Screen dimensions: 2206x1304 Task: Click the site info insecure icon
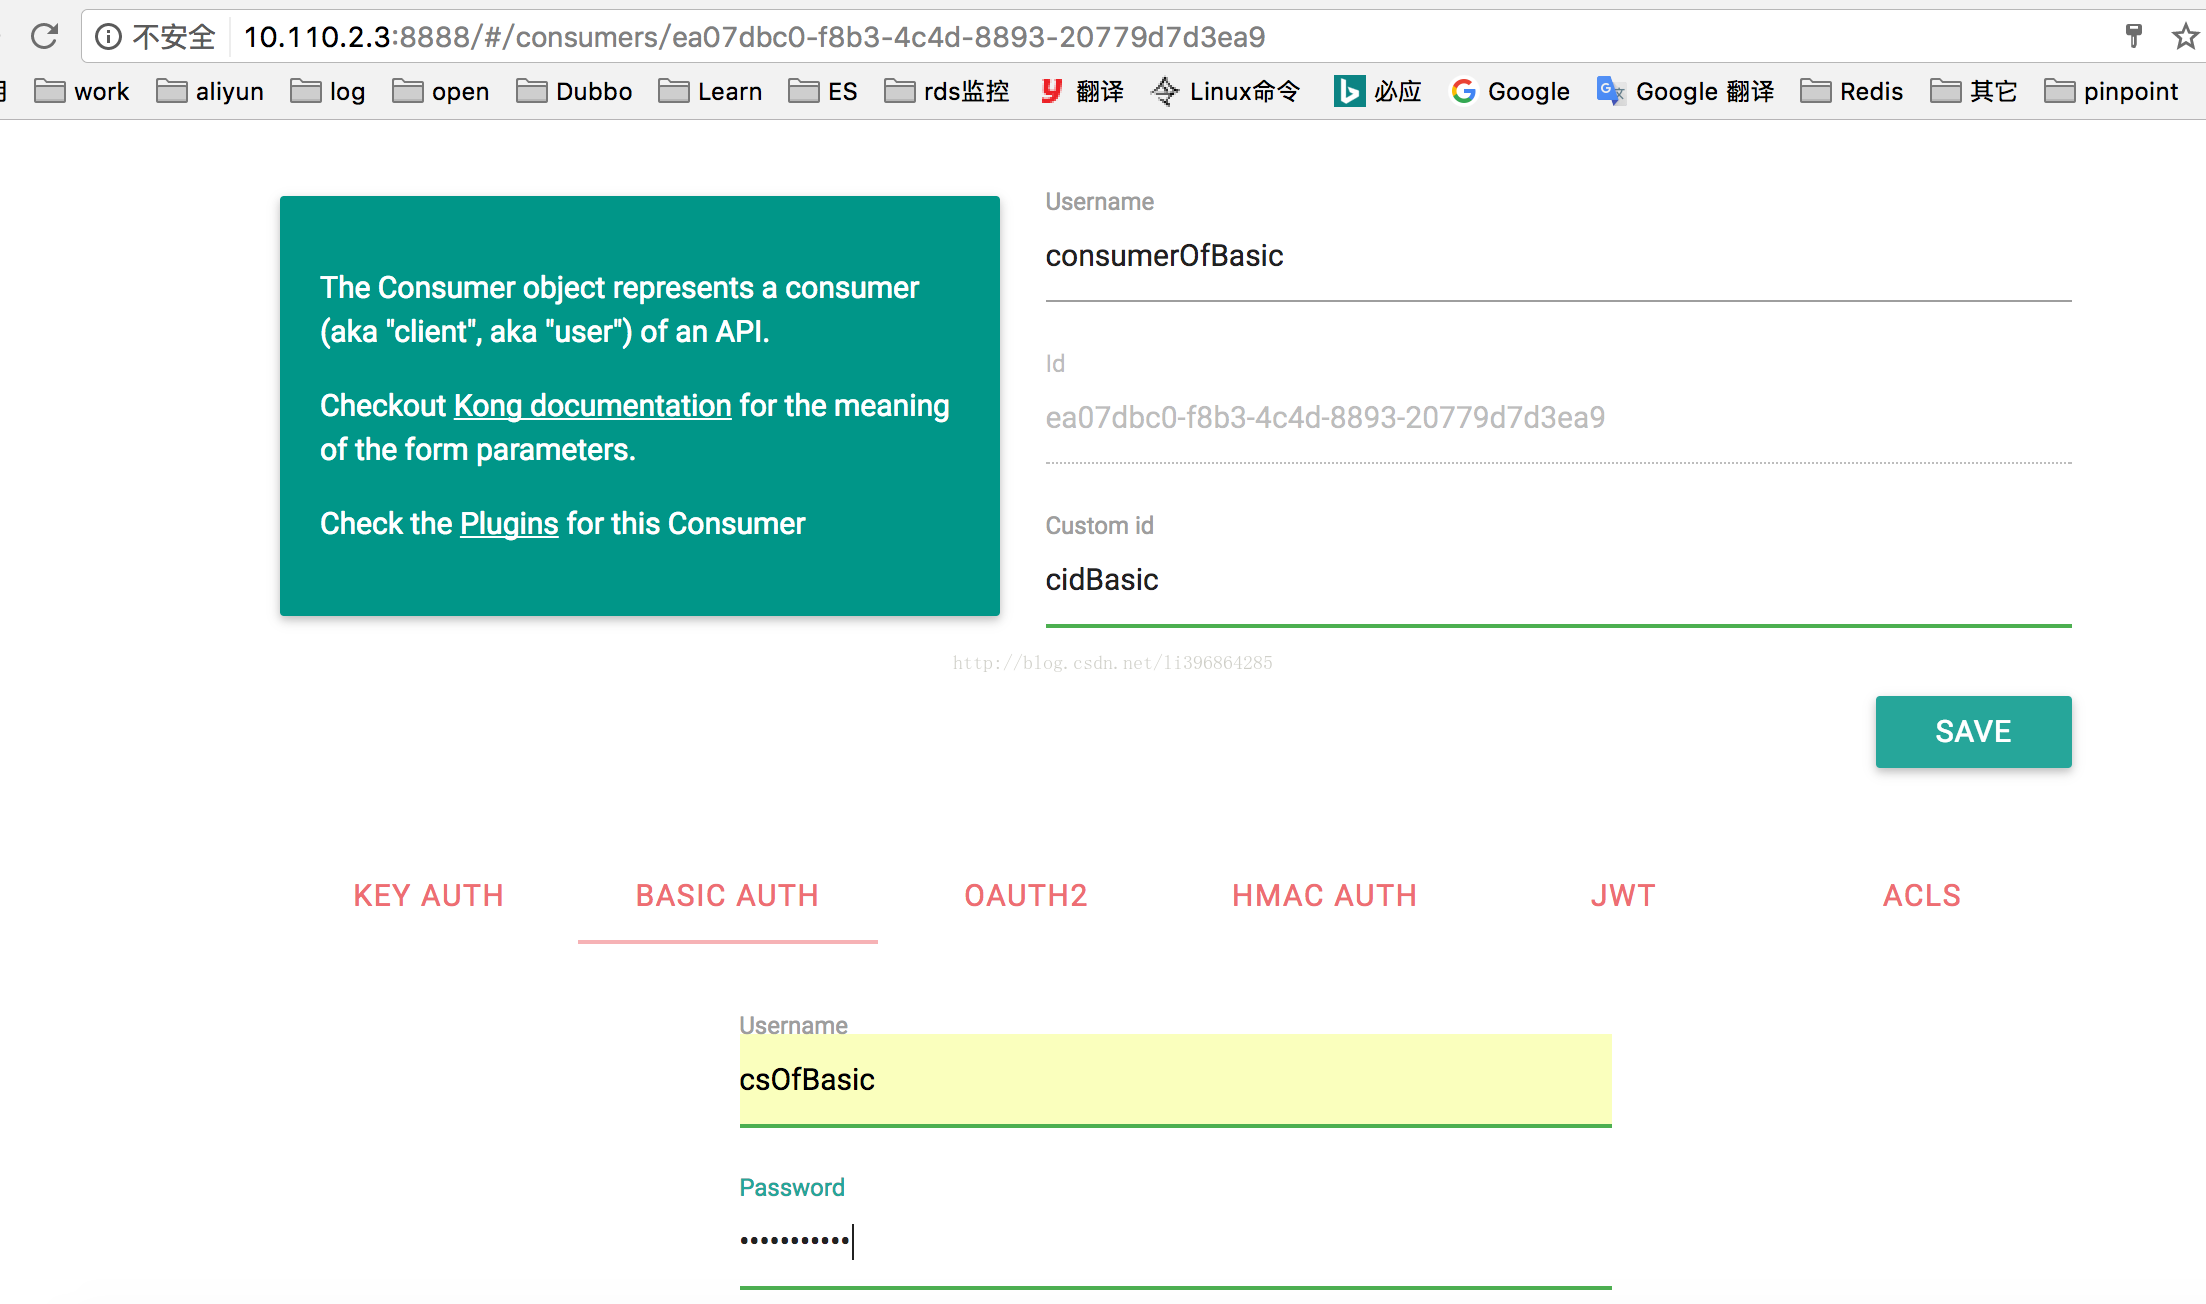pos(108,37)
